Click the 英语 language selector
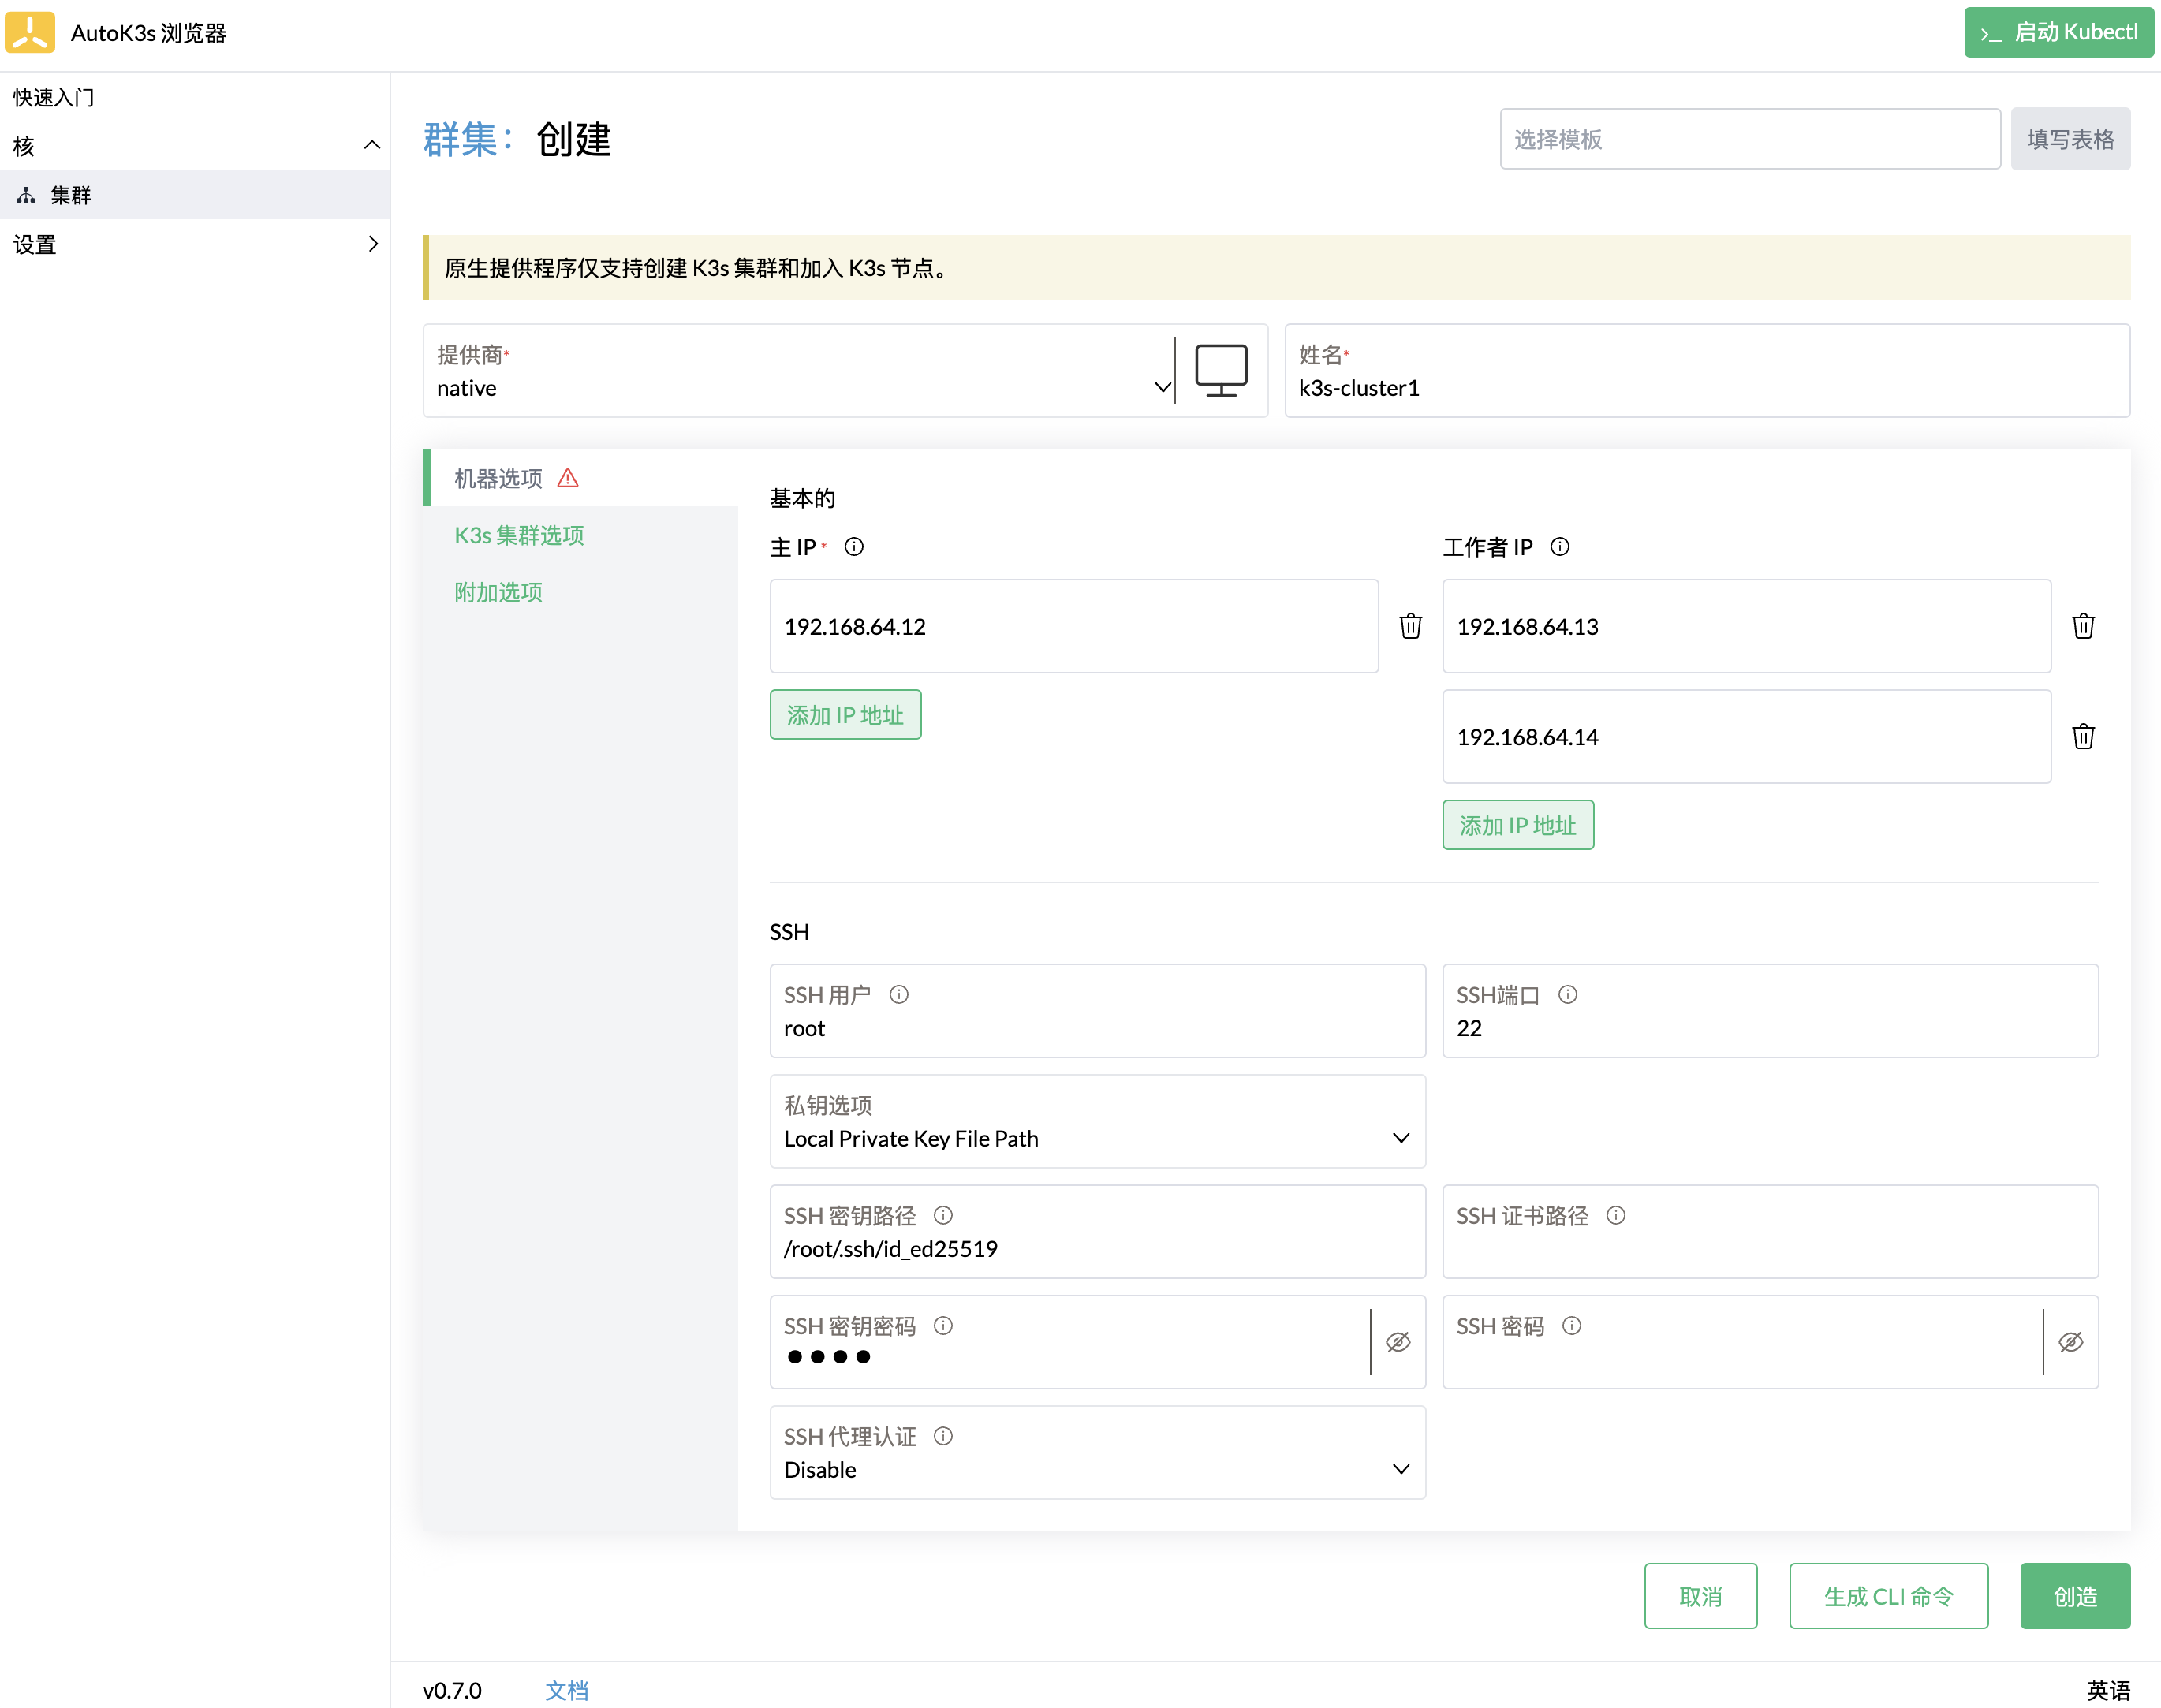Viewport: 2161px width, 1708px height. [2108, 1690]
